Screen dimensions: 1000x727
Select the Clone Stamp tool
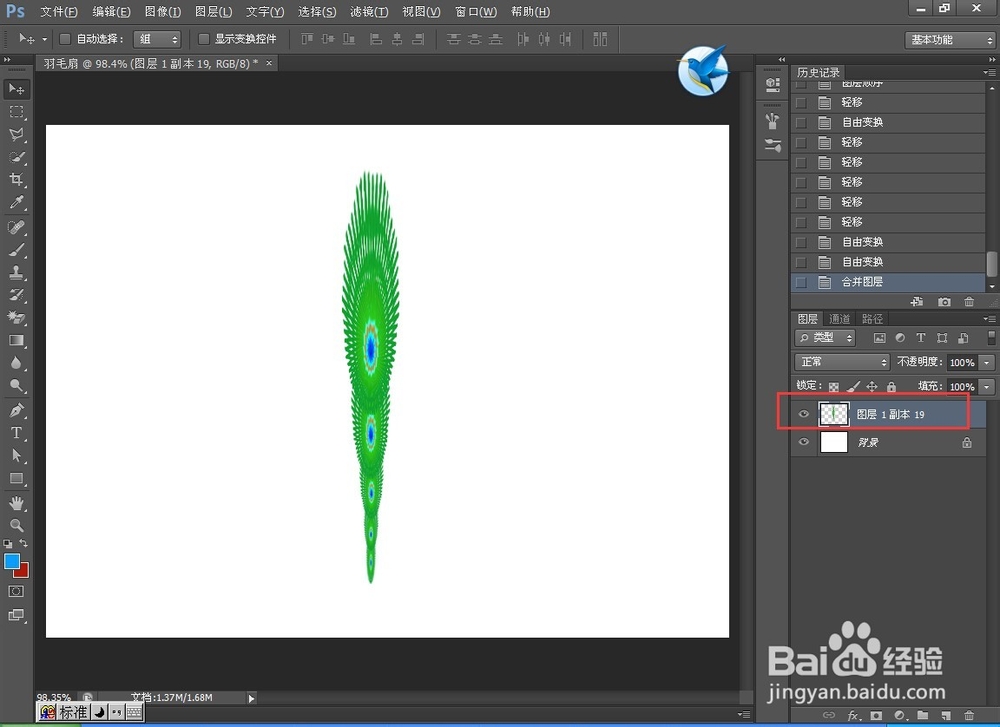click(17, 272)
